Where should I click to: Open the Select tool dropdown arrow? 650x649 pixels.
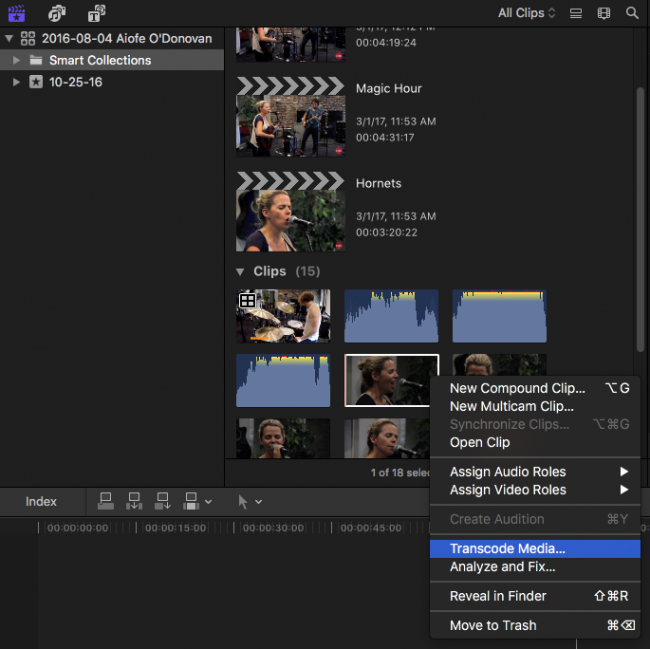pyautogui.click(x=259, y=502)
